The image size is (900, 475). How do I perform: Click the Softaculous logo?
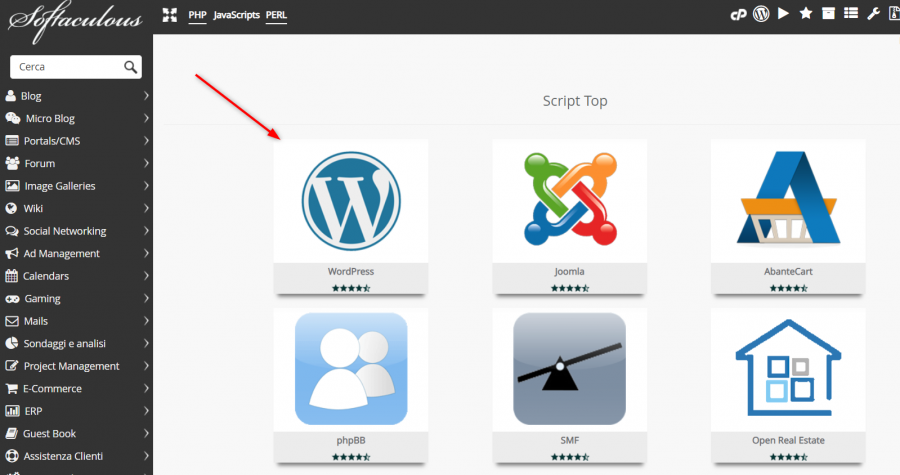[x=75, y=21]
